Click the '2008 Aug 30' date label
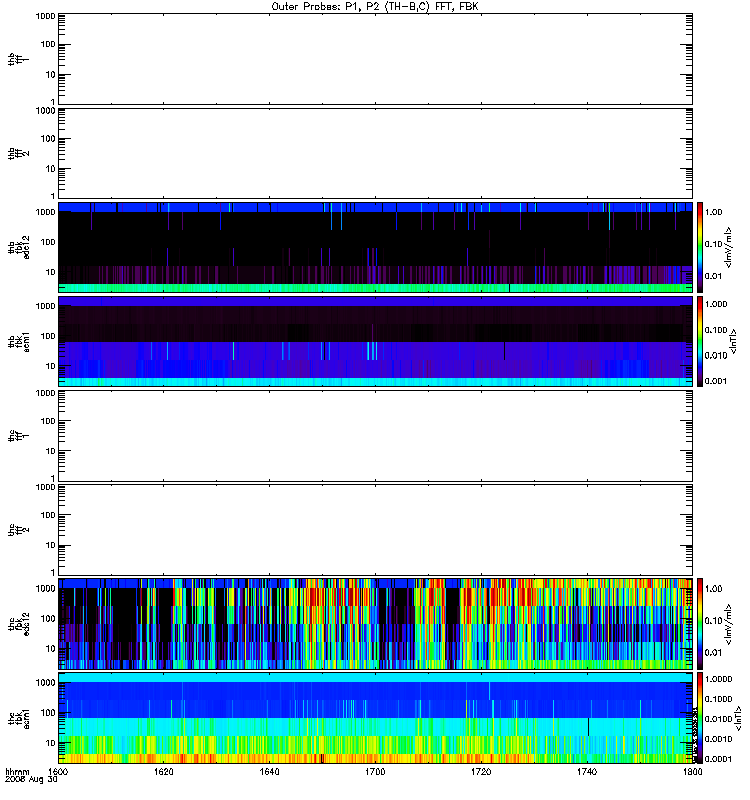 coord(31,780)
